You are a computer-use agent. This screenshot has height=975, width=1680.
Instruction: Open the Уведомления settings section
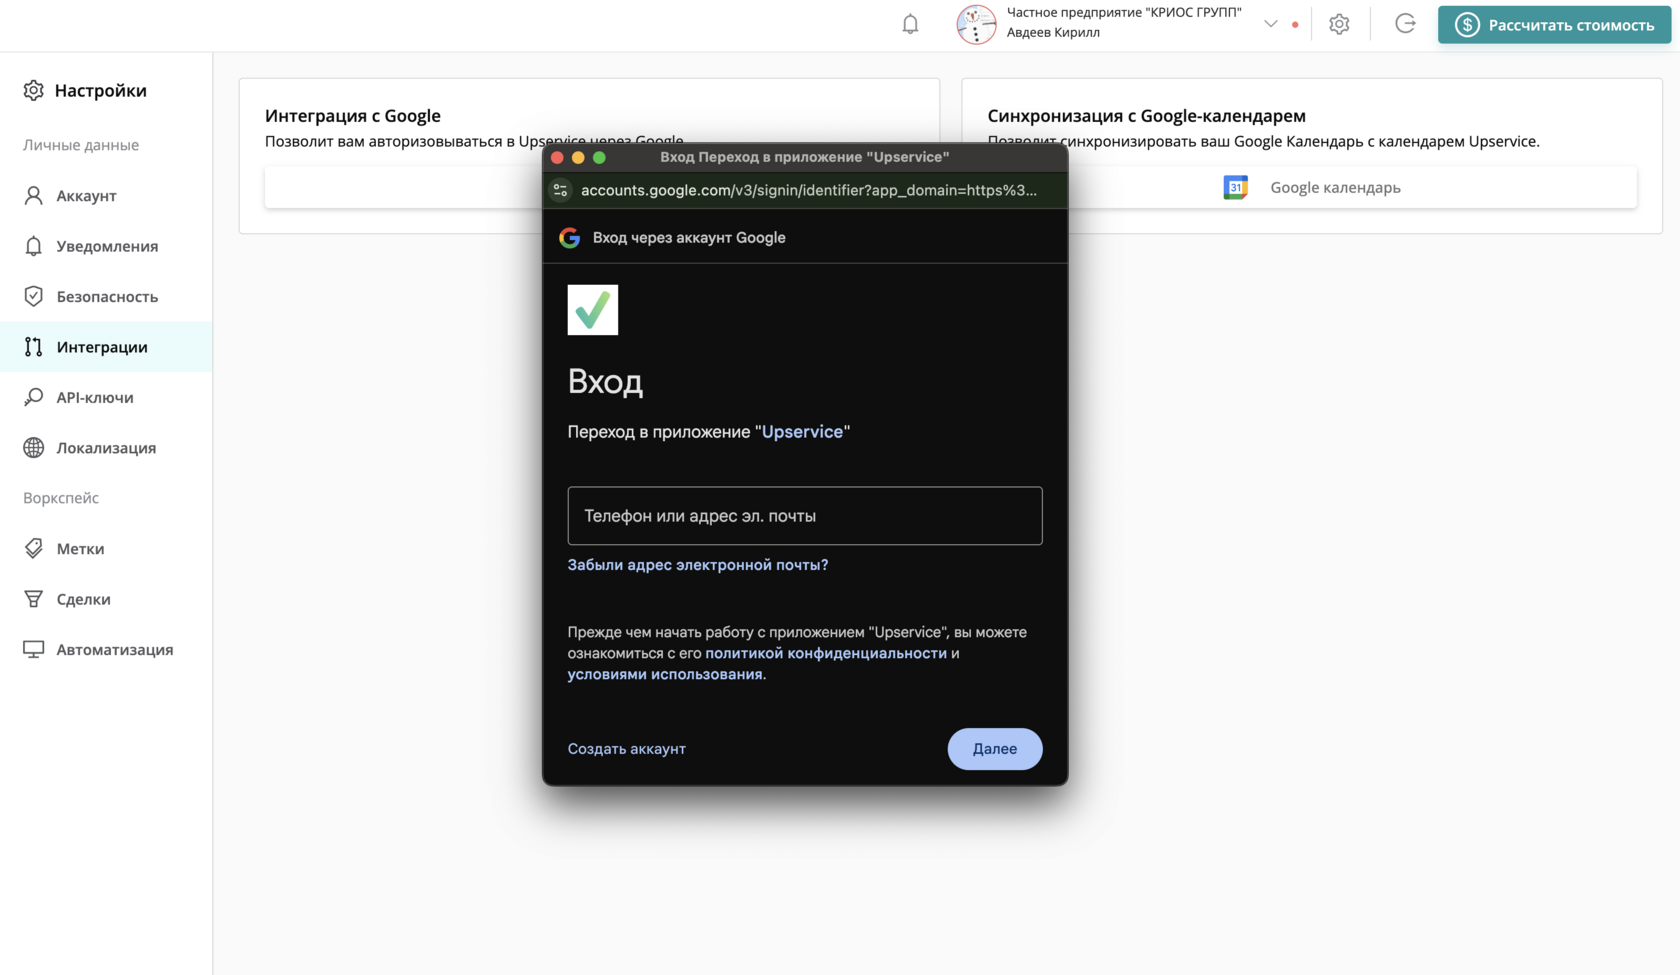(106, 246)
